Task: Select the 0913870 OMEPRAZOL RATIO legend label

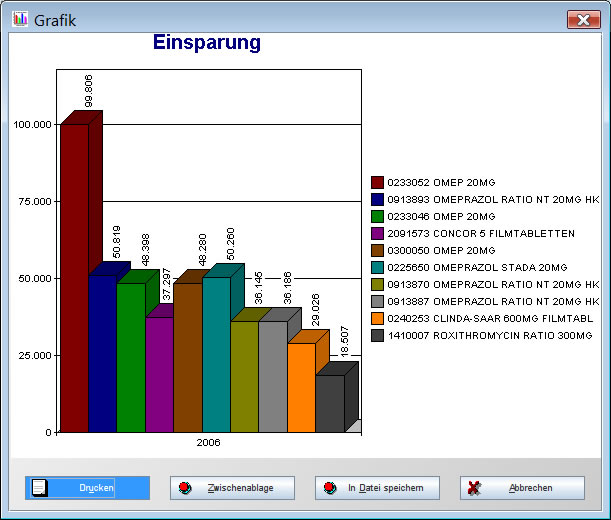Action: tap(492, 284)
